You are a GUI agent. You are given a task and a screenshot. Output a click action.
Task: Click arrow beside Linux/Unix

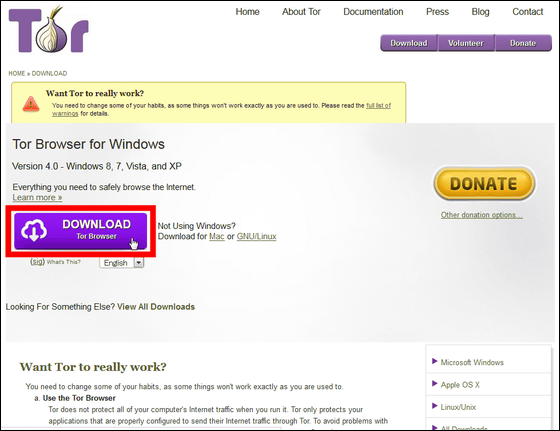pyautogui.click(x=435, y=406)
